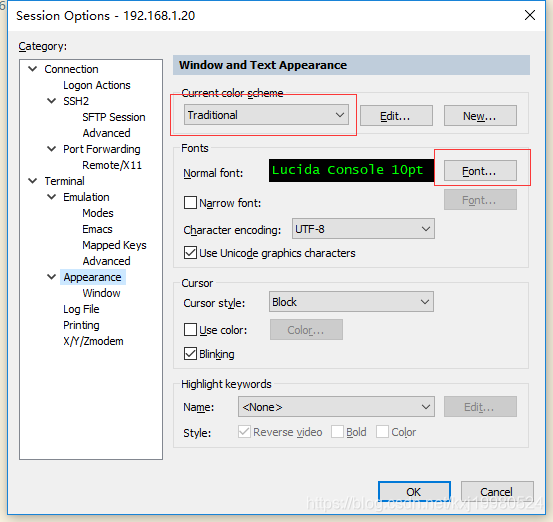Check the Color style checkbox

tap(382, 432)
